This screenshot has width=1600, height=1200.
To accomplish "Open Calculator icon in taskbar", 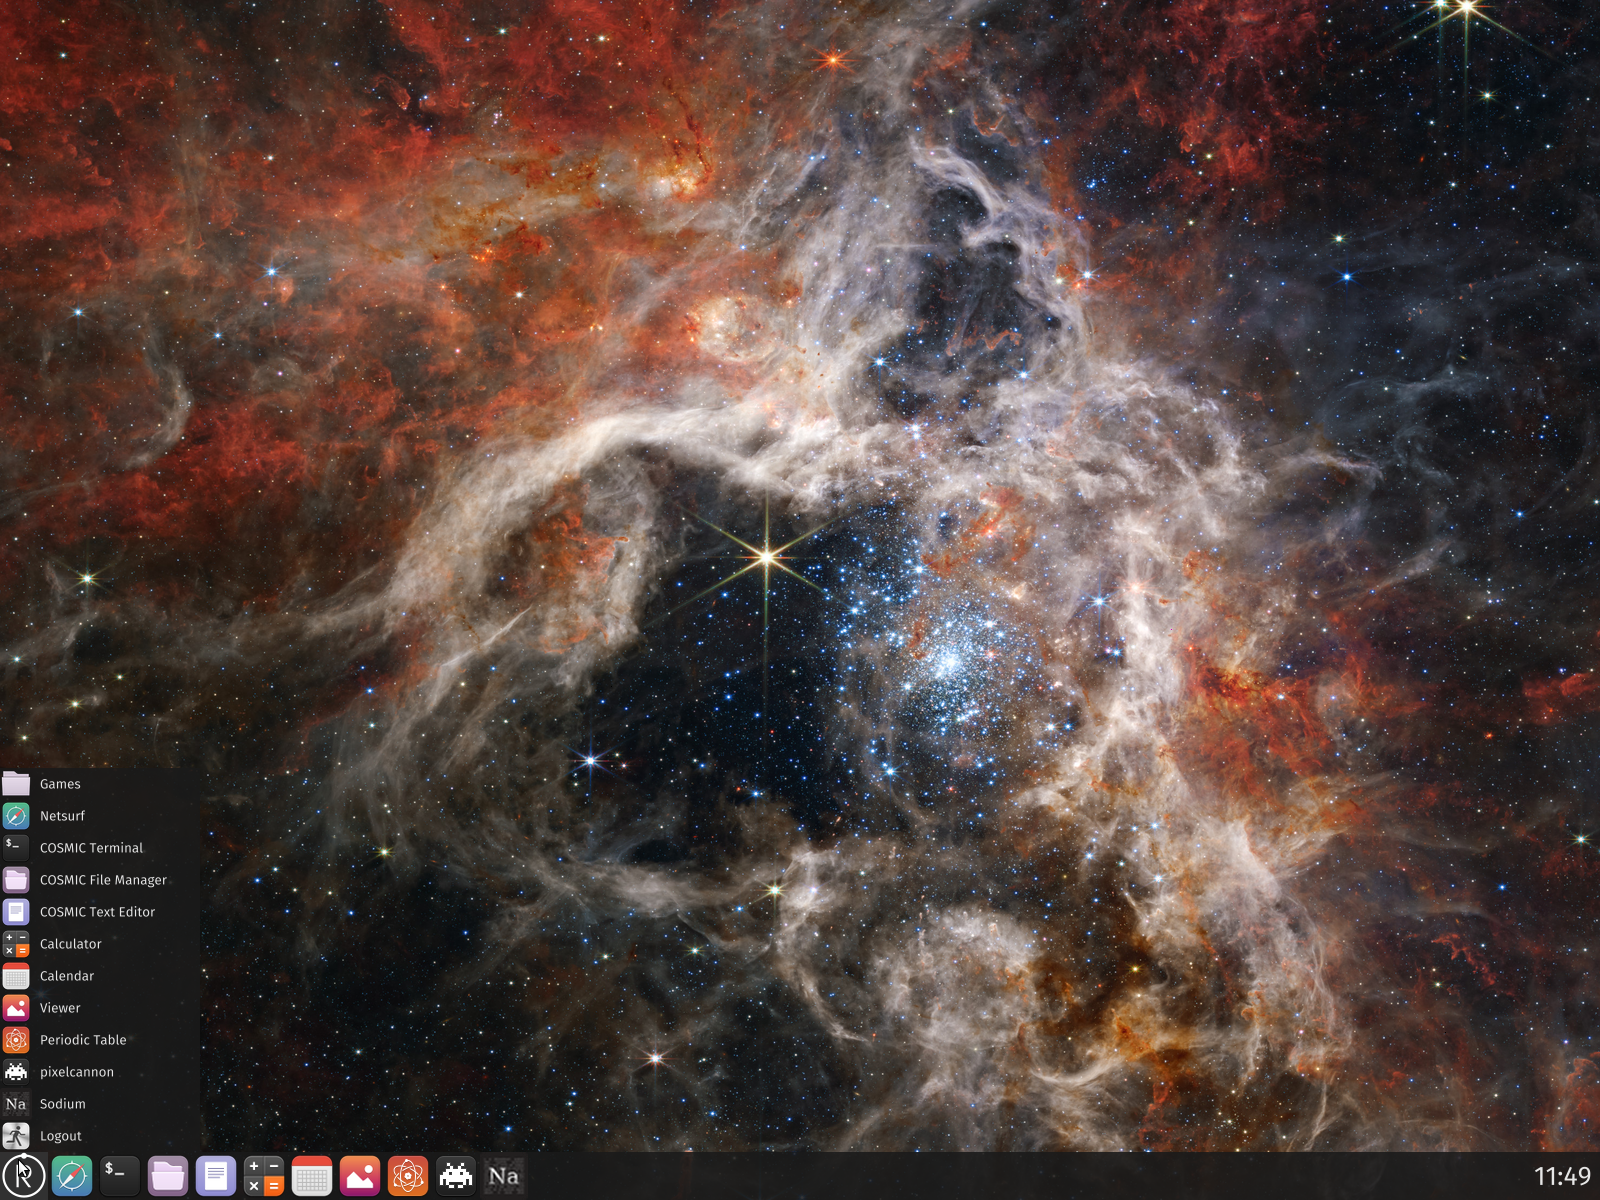I will tap(264, 1176).
